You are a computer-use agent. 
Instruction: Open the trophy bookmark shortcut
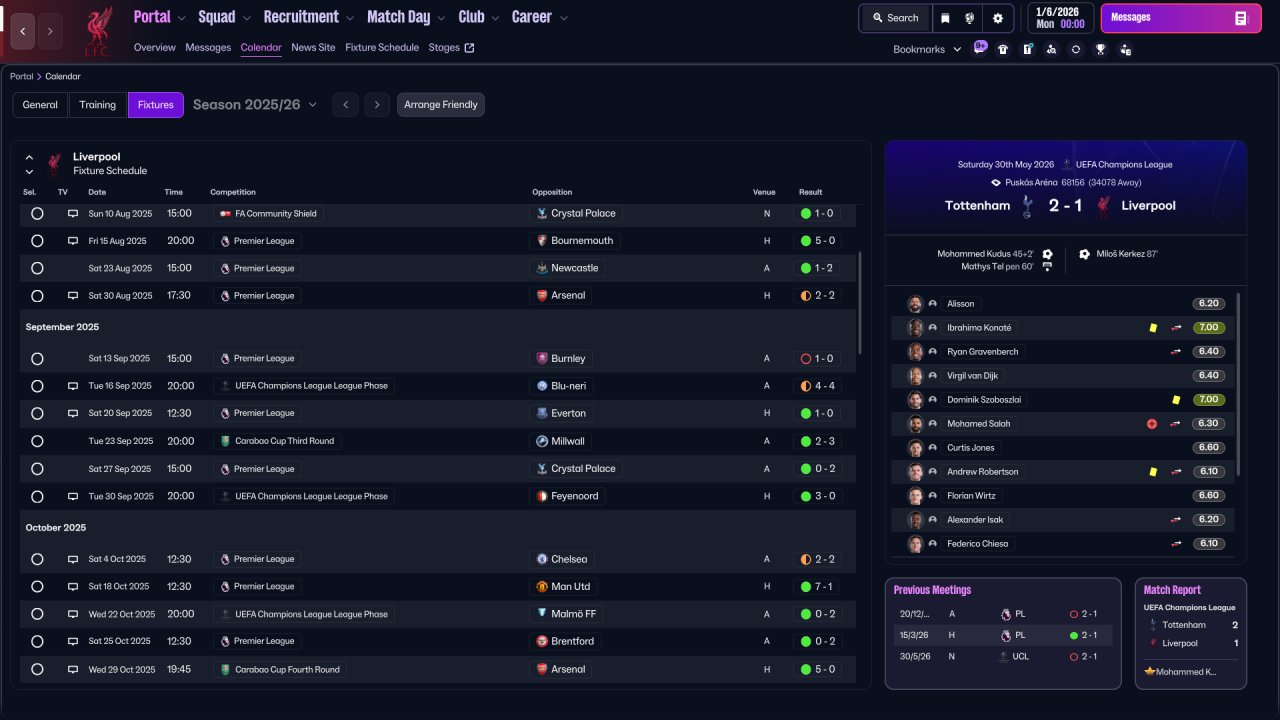click(x=1100, y=49)
